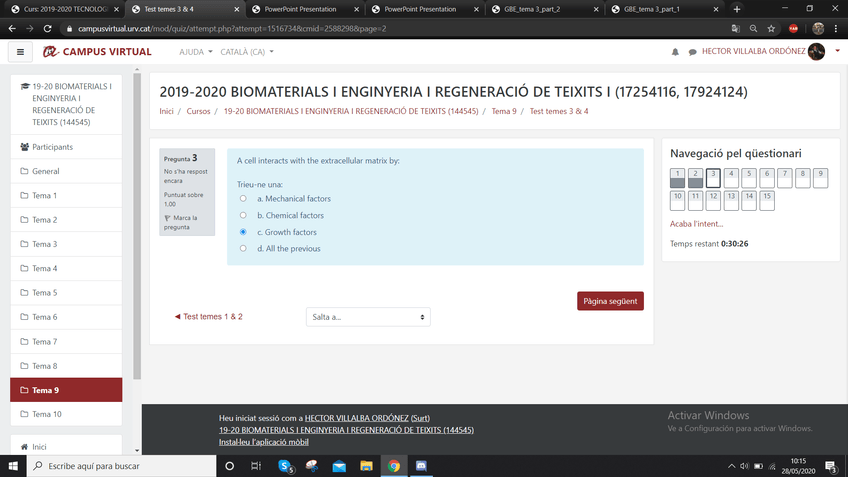Open the 'Salta a...' dropdown
The width and height of the screenshot is (848, 477).
click(x=368, y=317)
